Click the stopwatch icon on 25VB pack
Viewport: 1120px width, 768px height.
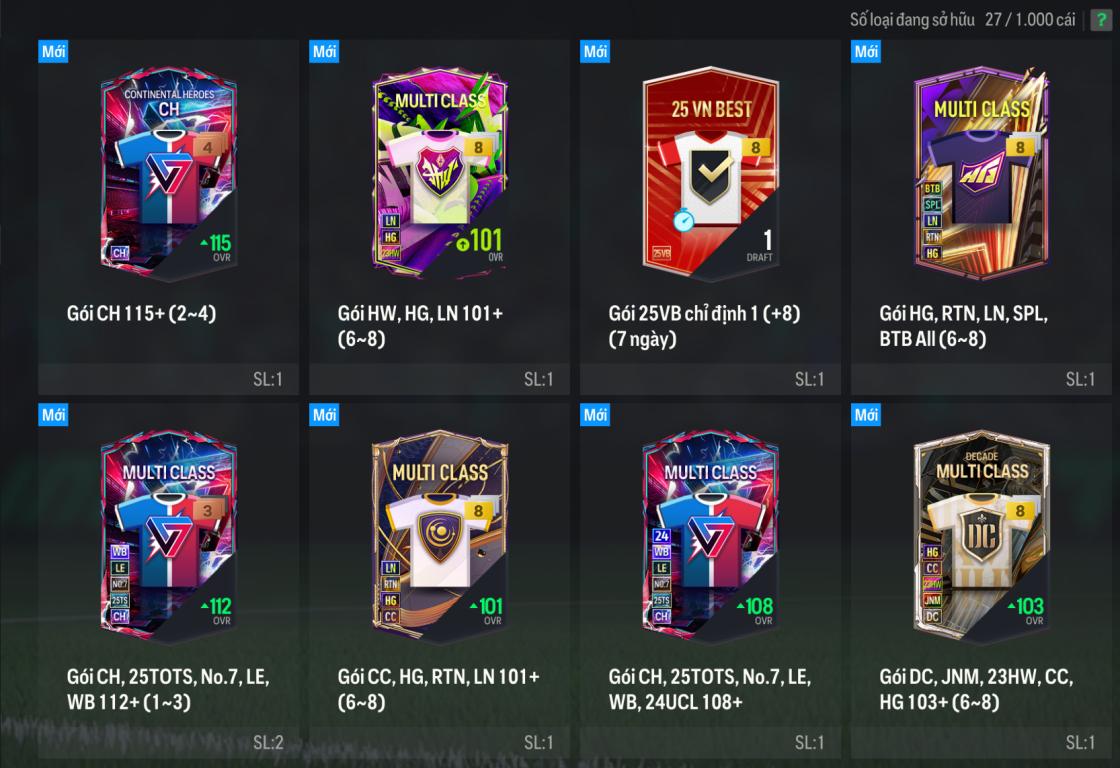[684, 219]
